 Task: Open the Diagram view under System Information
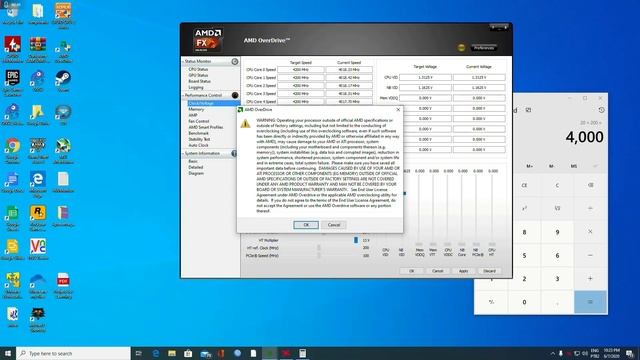click(x=196, y=173)
